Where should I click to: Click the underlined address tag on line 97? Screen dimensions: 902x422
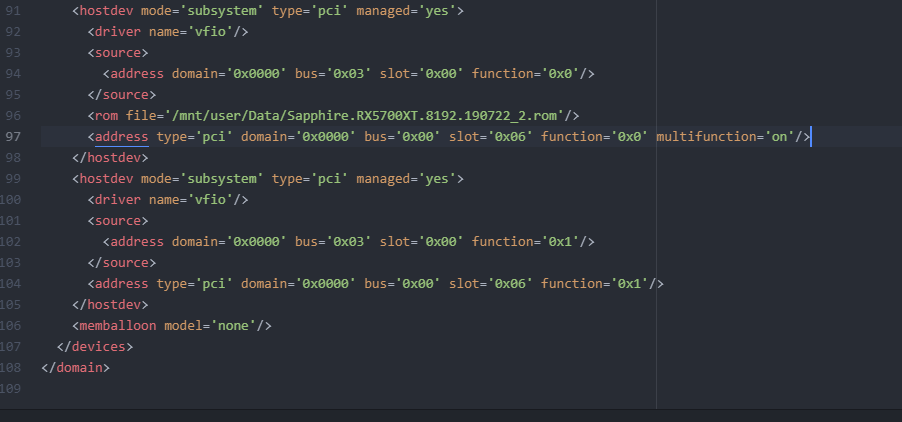point(121,137)
